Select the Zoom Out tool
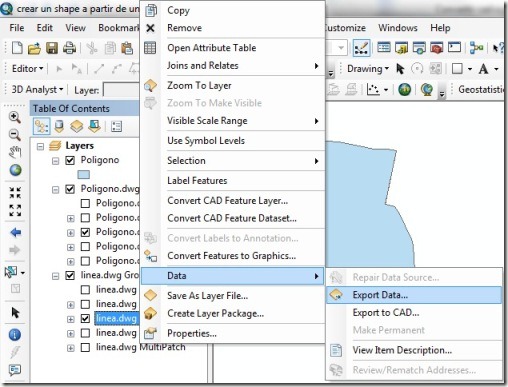The width and height of the screenshot is (508, 387). [15, 135]
